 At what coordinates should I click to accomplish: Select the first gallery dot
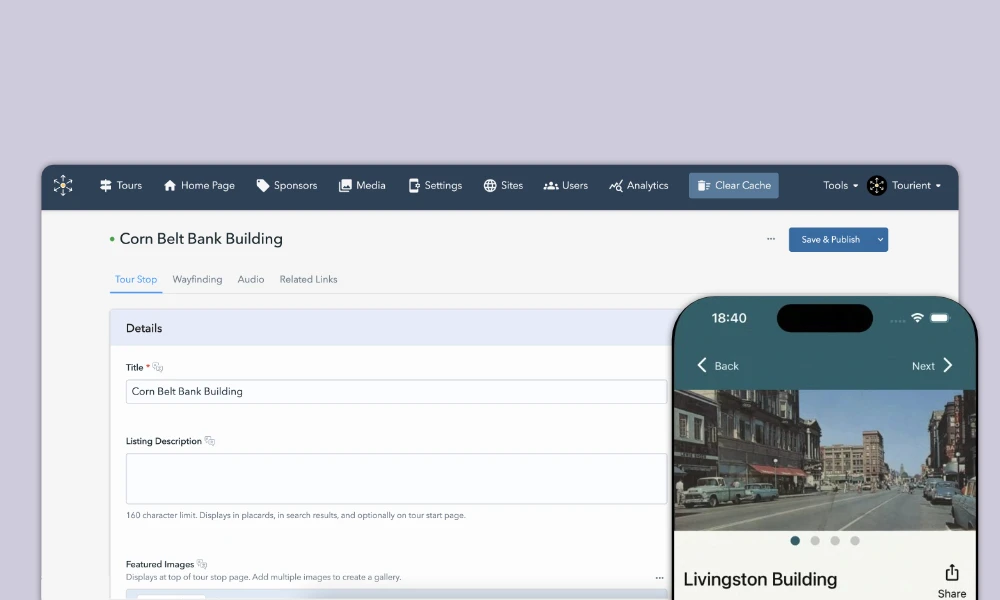(795, 541)
